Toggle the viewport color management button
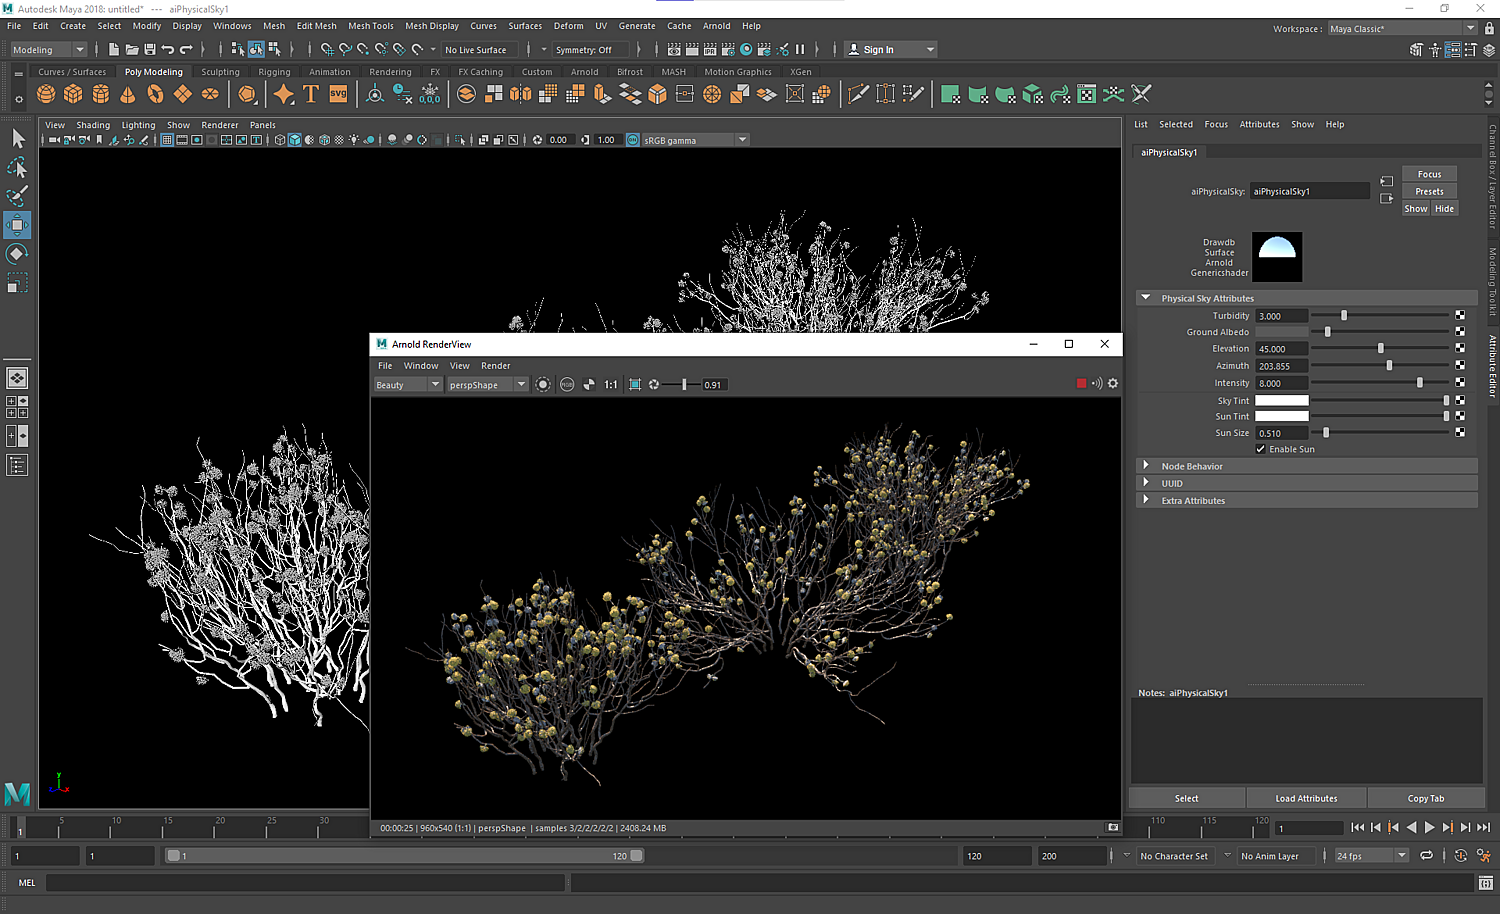This screenshot has height=914, width=1500. pos(633,140)
